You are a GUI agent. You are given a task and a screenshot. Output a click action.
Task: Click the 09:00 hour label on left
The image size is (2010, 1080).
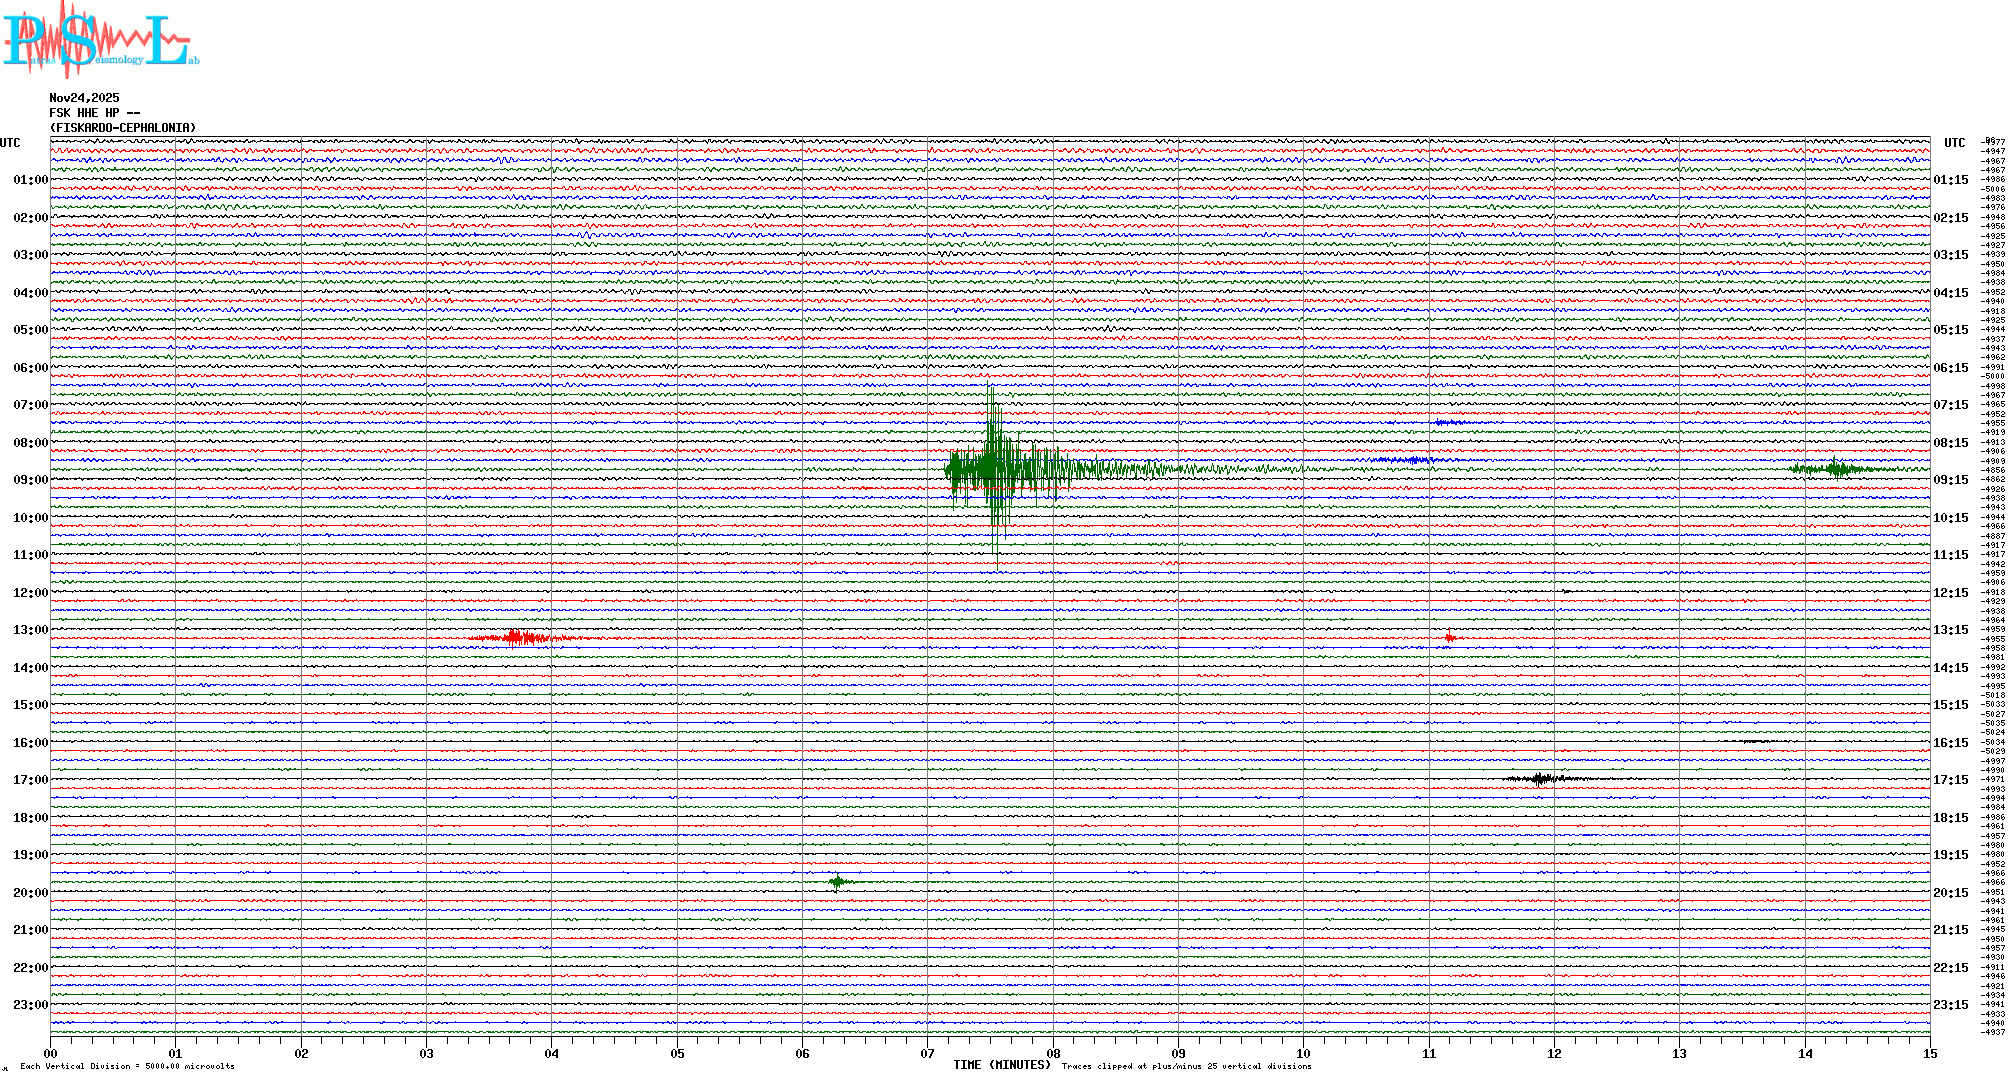pos(30,480)
